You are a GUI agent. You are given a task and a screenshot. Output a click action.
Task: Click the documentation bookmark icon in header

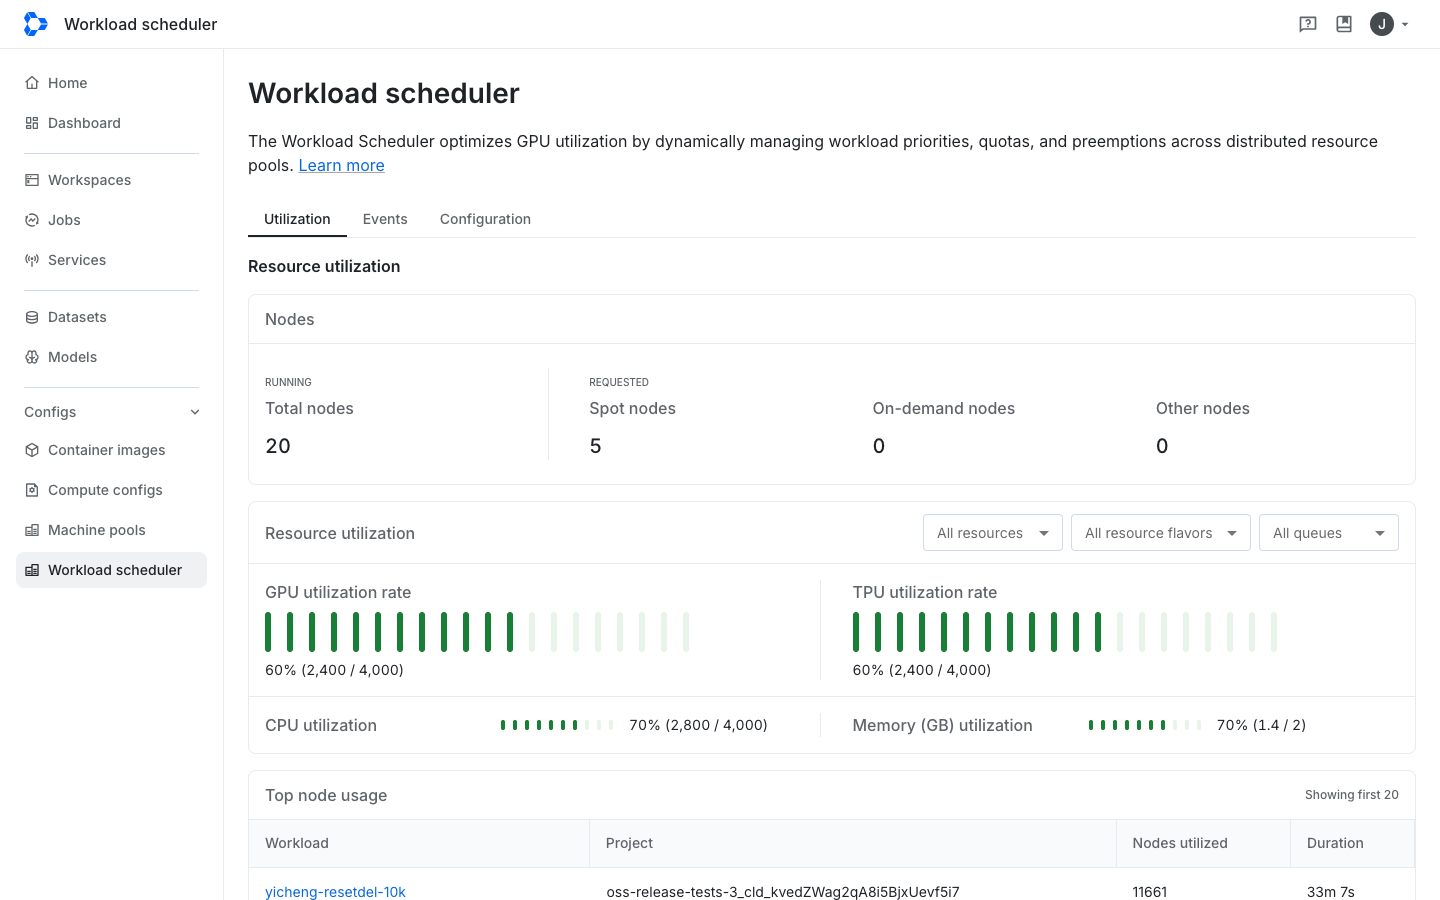1344,24
